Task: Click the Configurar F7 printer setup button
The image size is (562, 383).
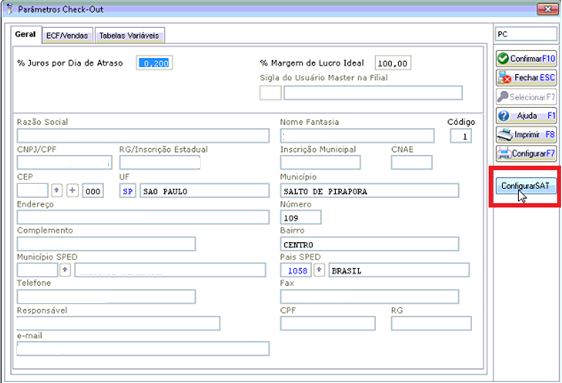Action: (x=526, y=154)
